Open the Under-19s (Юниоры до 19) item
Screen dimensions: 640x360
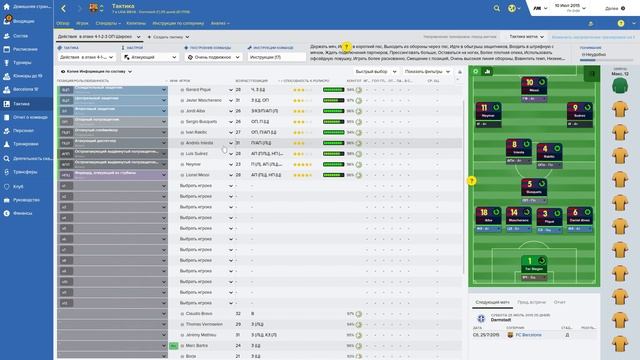pos(27,76)
